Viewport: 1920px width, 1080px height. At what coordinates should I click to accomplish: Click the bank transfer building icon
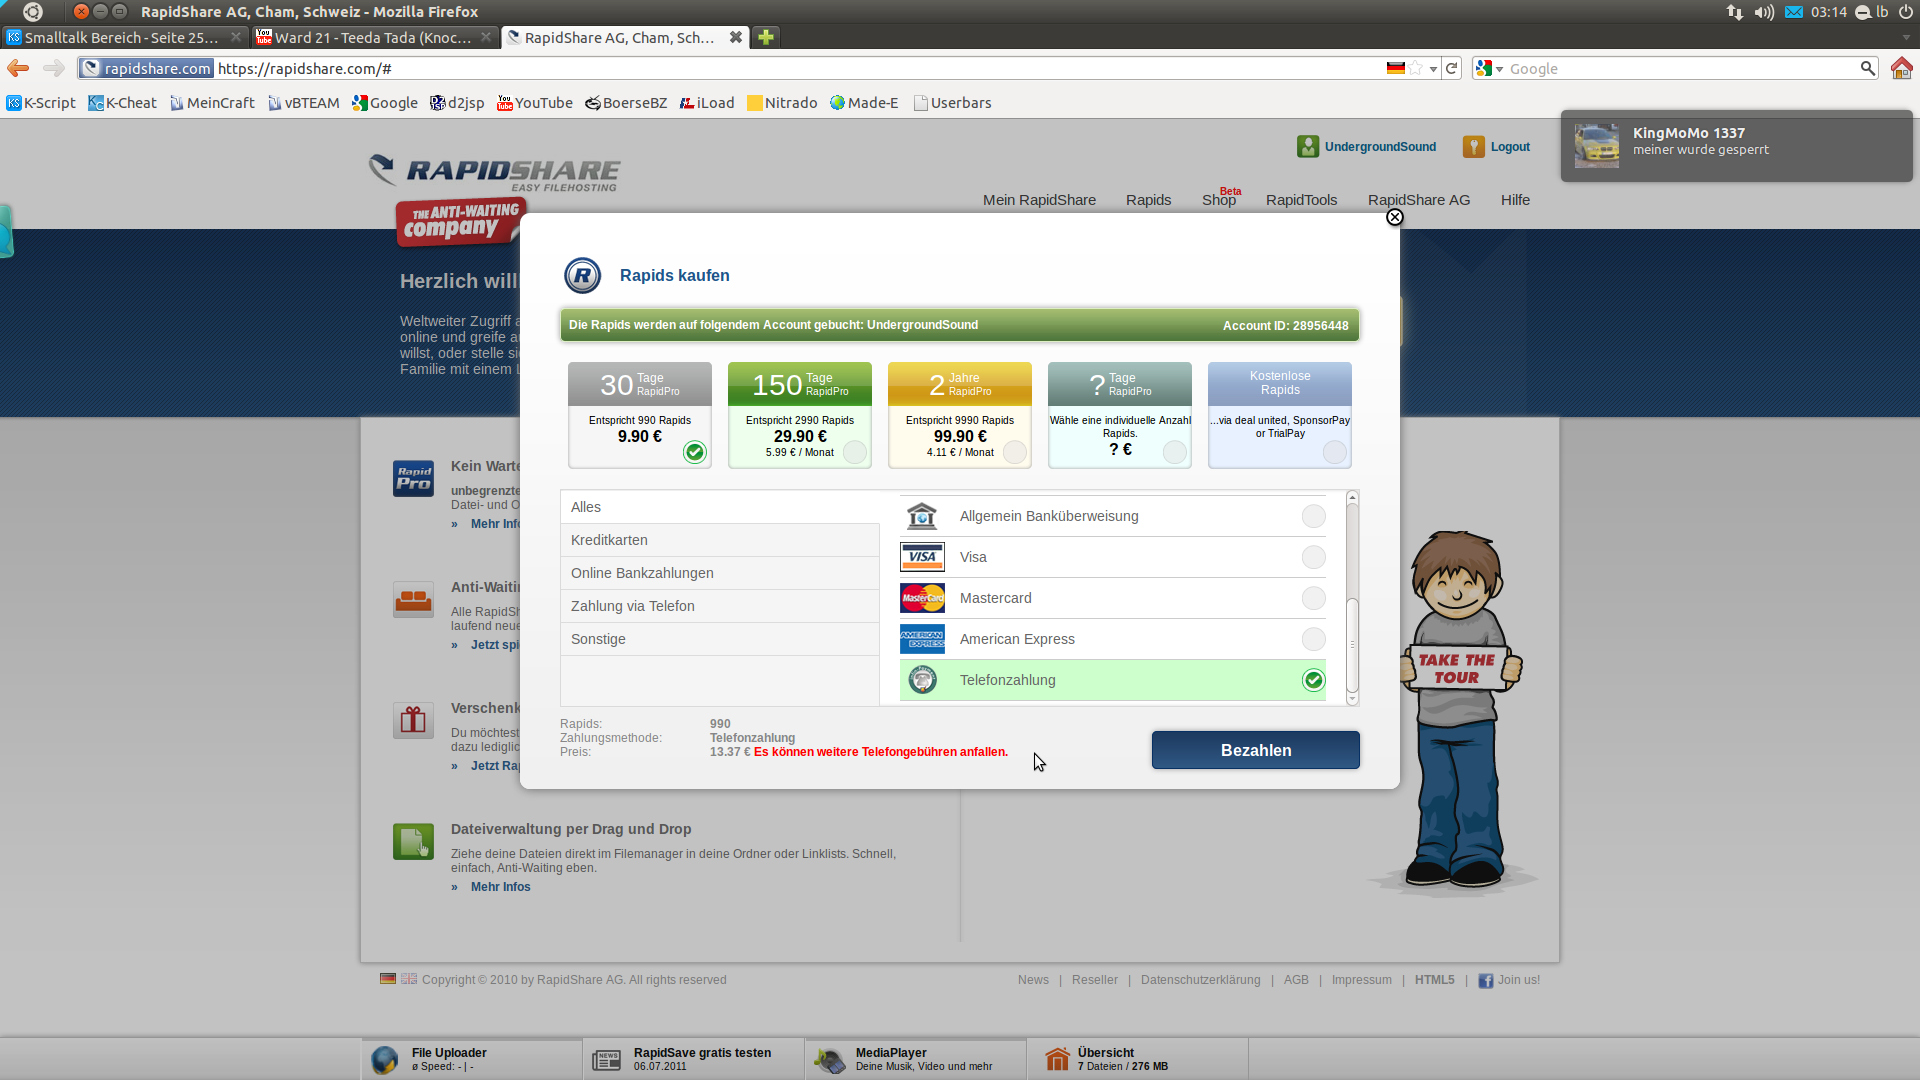(922, 516)
